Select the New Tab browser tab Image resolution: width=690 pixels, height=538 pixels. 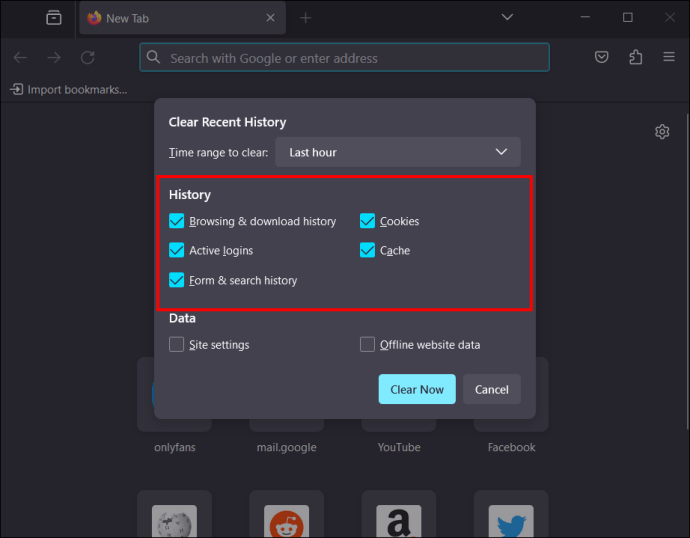tap(182, 18)
